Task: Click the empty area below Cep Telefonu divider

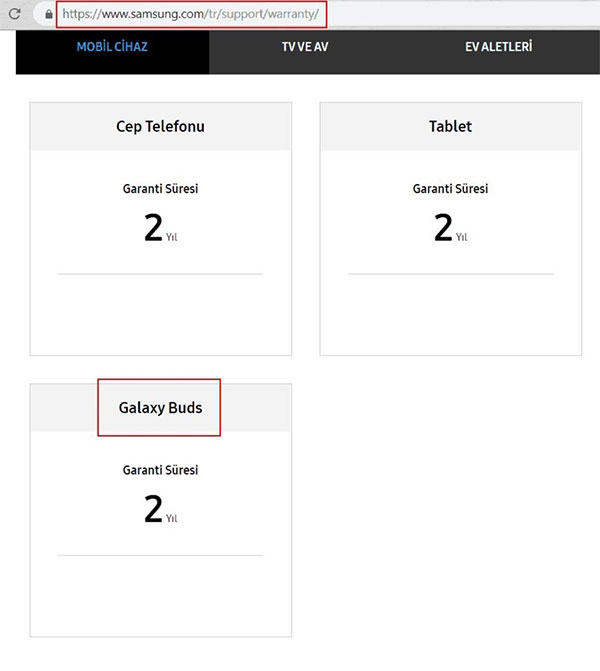Action: coord(160,315)
